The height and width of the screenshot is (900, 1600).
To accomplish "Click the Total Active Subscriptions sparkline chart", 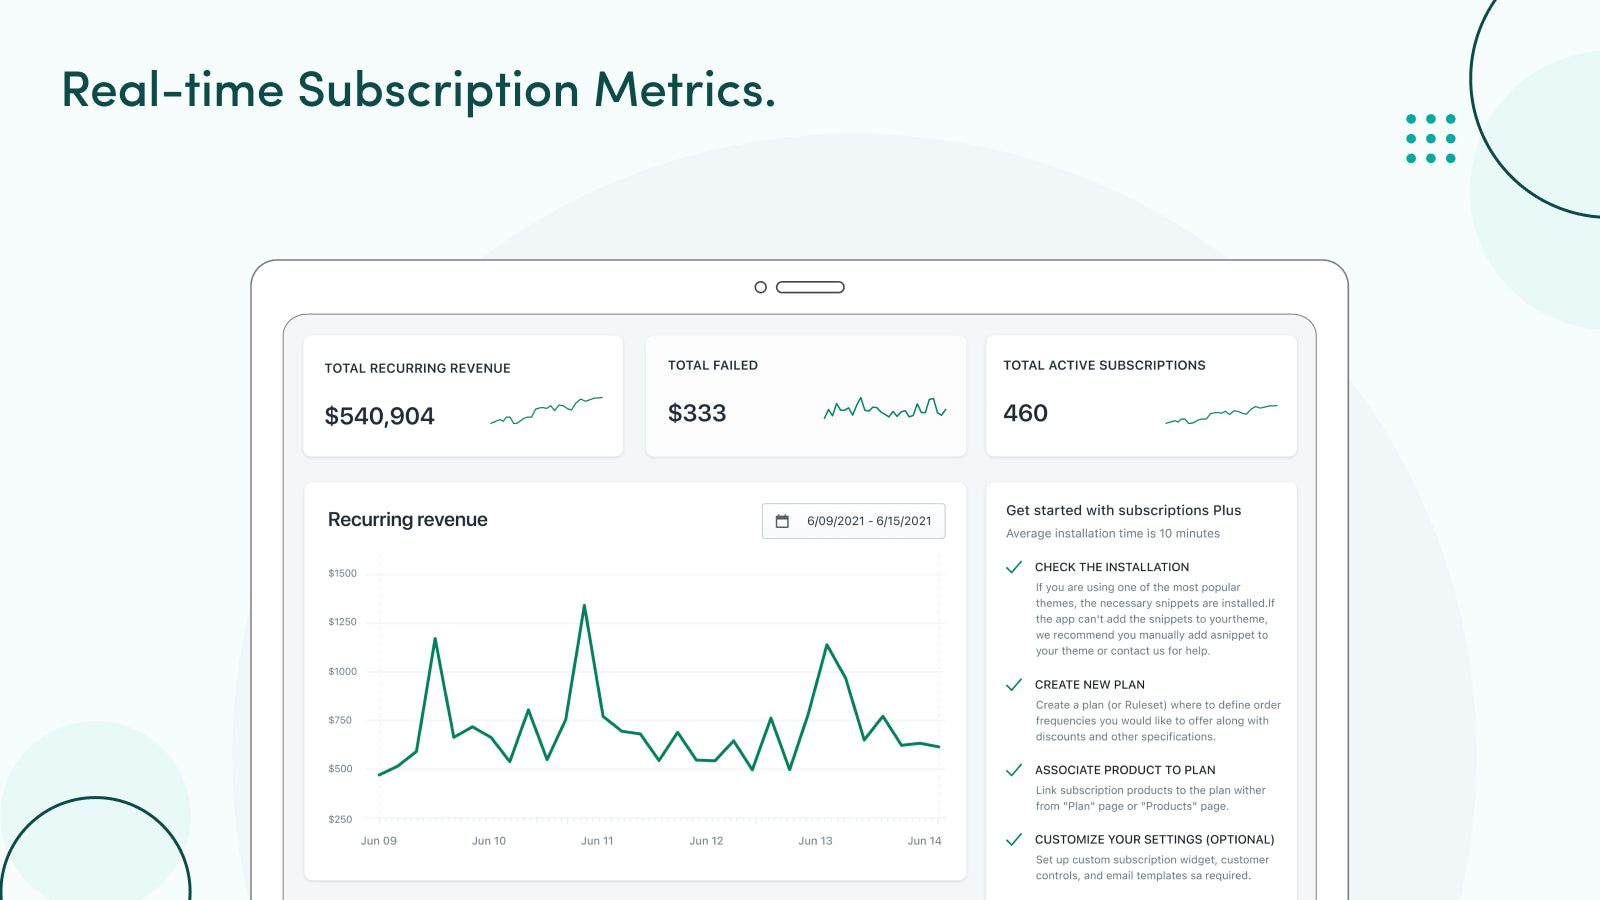I will pyautogui.click(x=1222, y=413).
